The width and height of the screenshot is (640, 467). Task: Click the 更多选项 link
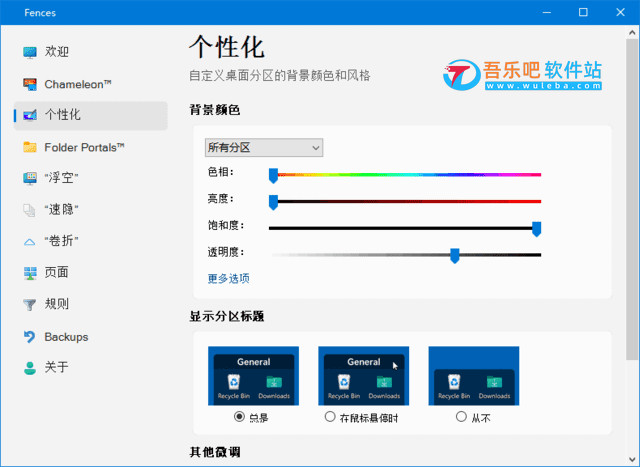pos(228,278)
